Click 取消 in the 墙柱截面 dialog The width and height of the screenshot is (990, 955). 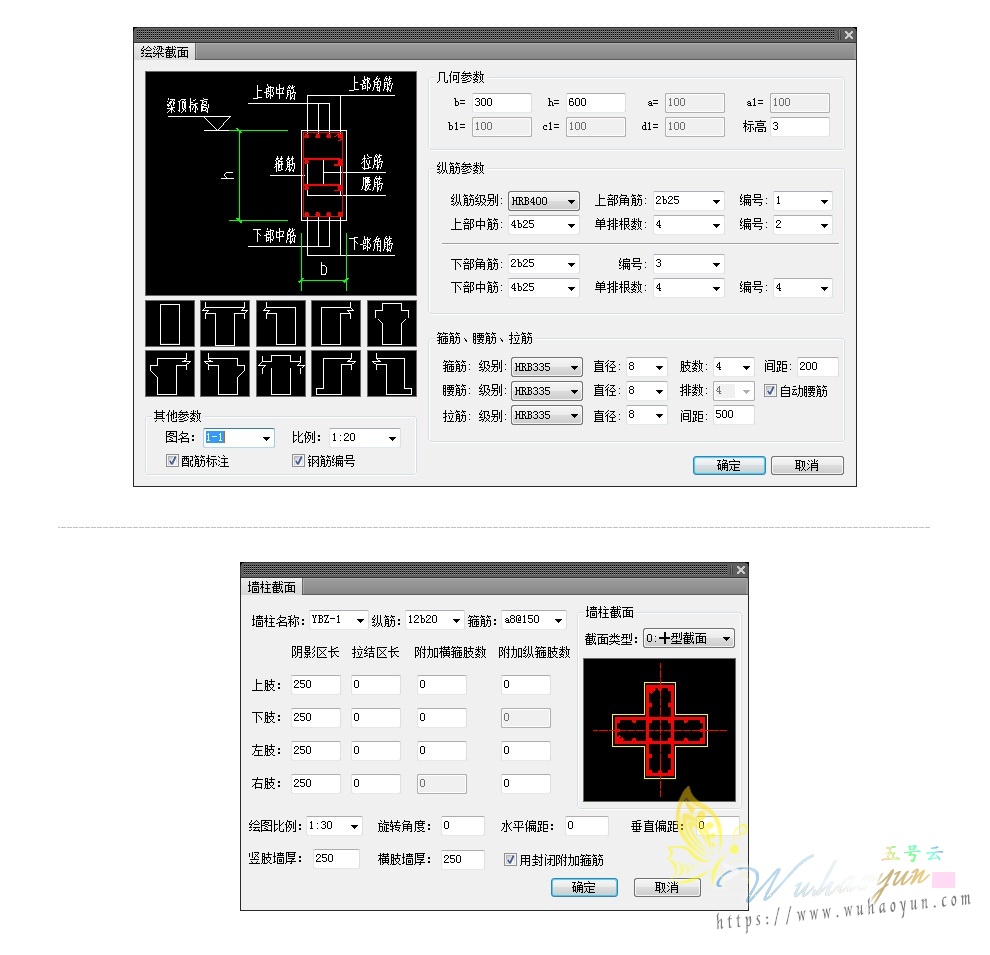coord(667,887)
